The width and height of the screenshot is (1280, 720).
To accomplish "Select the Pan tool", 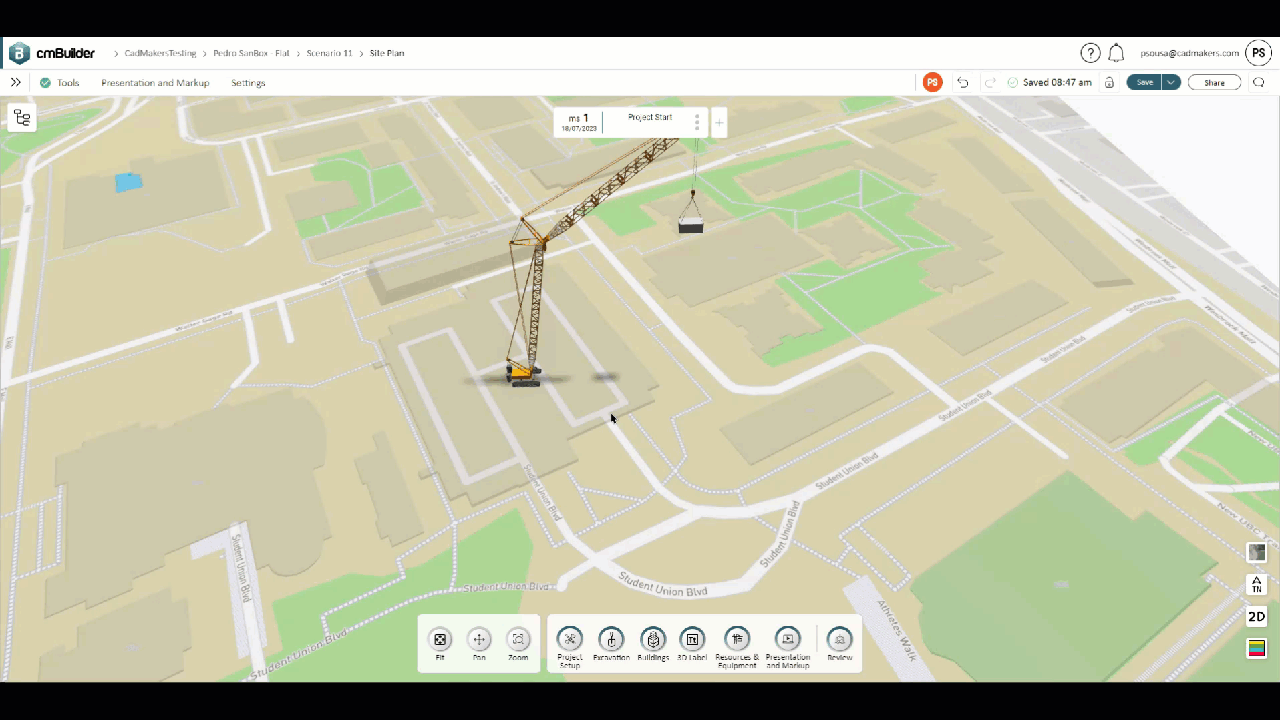I will (x=479, y=643).
